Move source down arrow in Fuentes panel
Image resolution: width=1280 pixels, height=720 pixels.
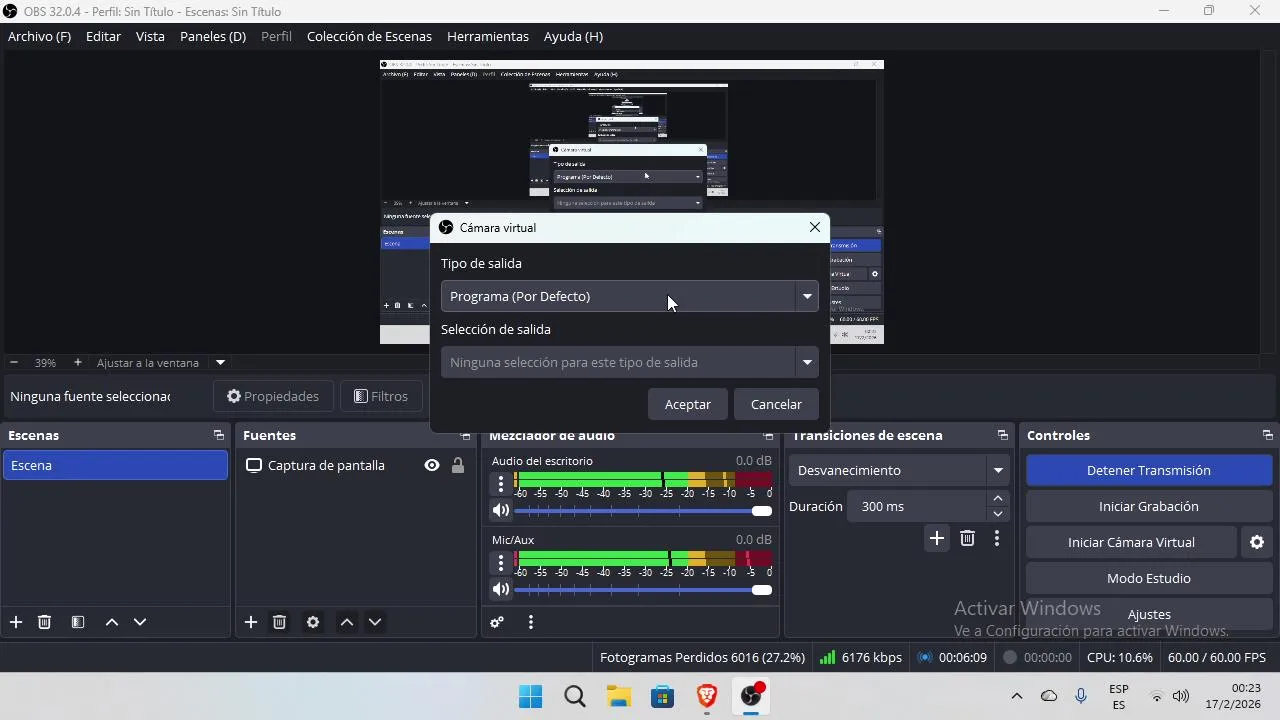pyautogui.click(x=375, y=622)
